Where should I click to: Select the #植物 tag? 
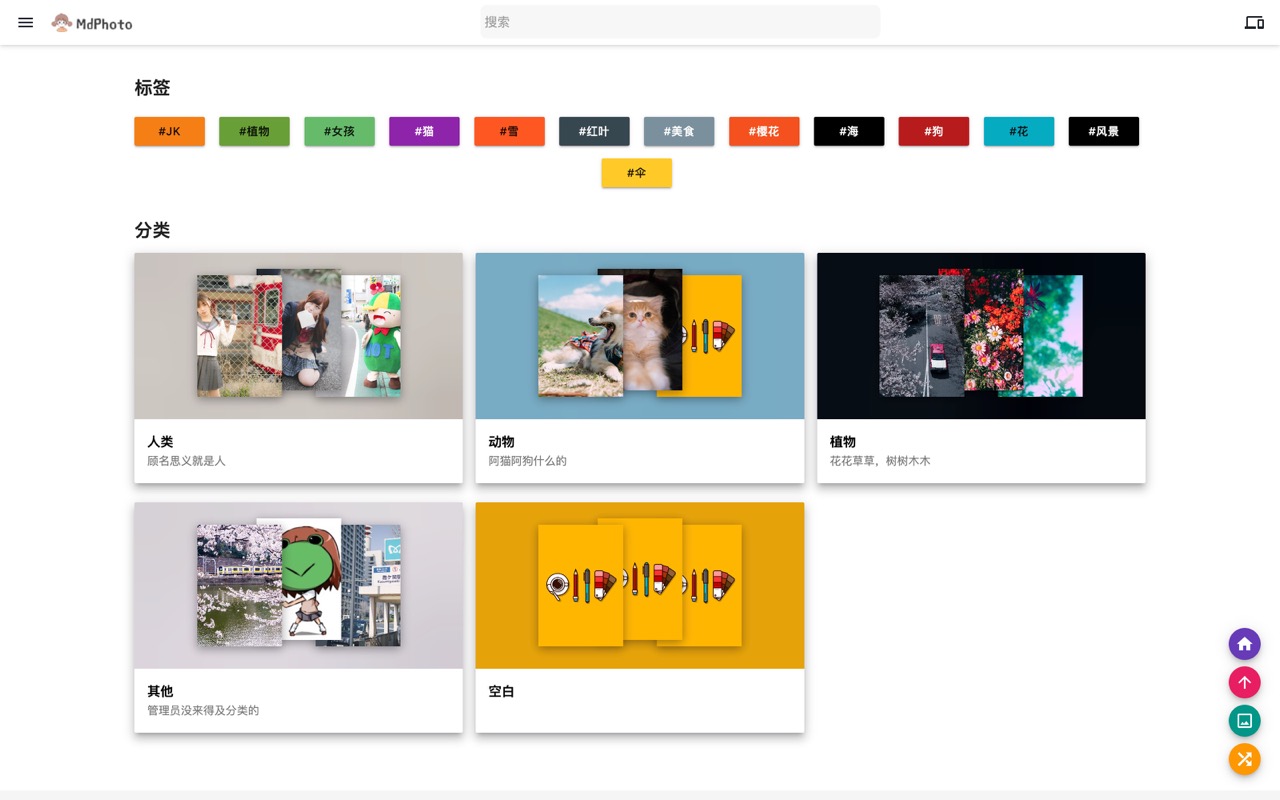click(x=254, y=131)
